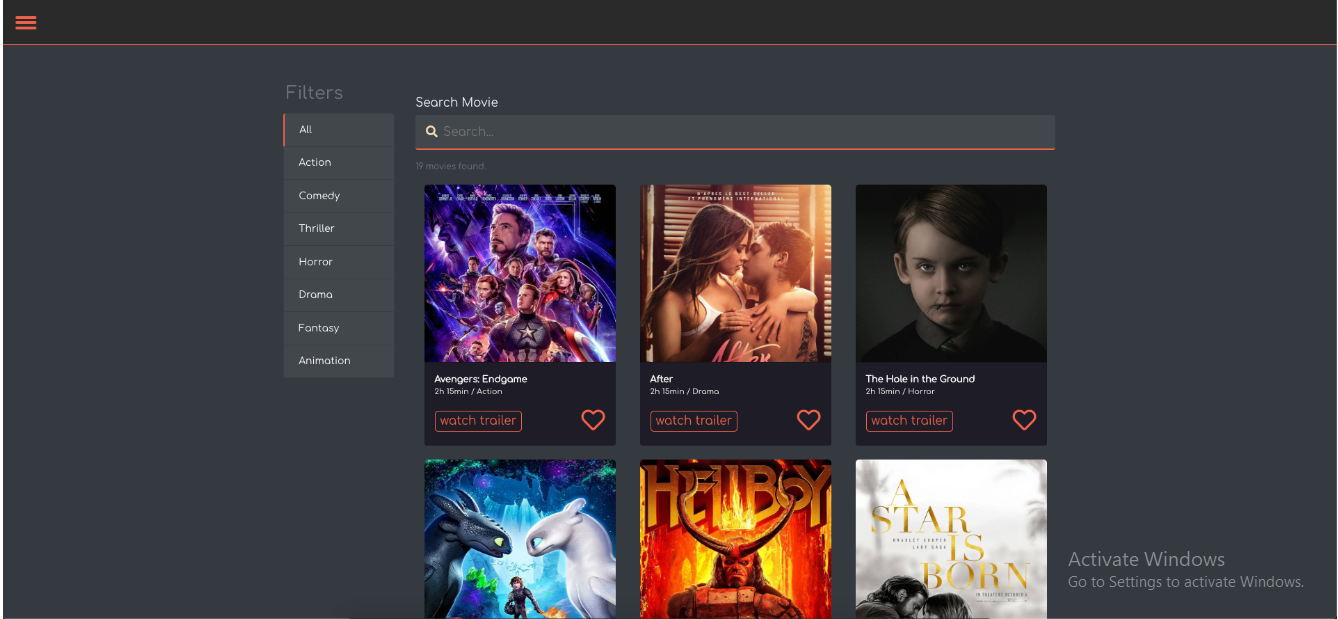Image resolution: width=1338 pixels, height=619 pixels.
Task: Choose the Fantasy genre filter
Action: tap(338, 327)
